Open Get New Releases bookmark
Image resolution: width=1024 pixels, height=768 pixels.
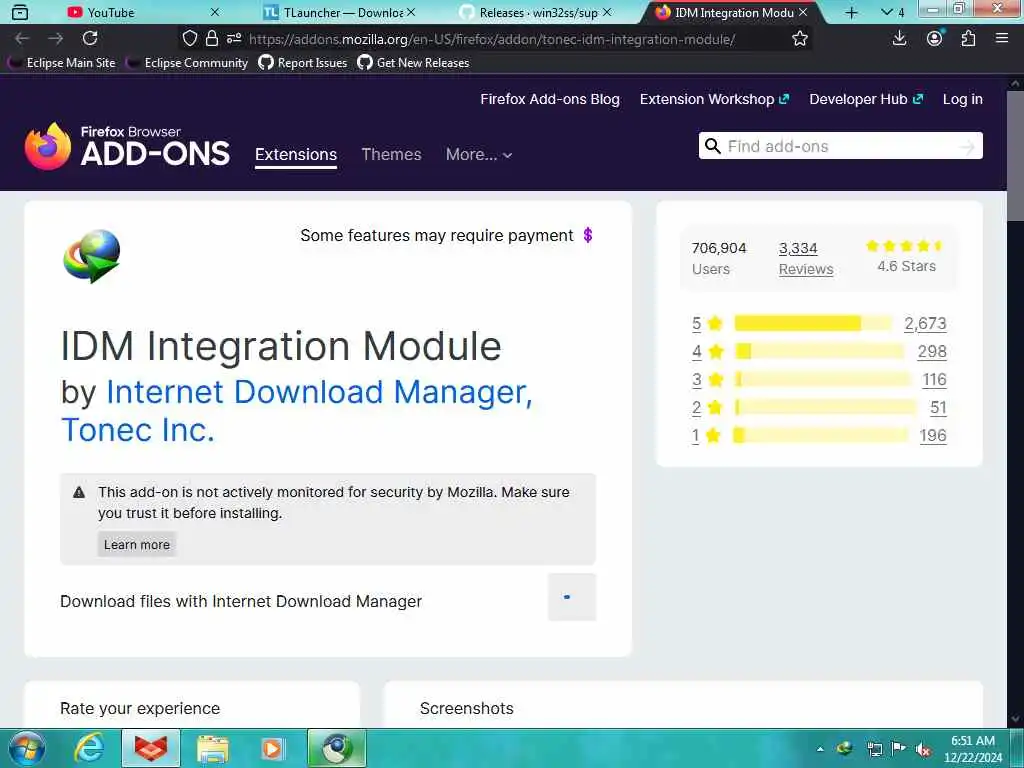click(x=413, y=63)
